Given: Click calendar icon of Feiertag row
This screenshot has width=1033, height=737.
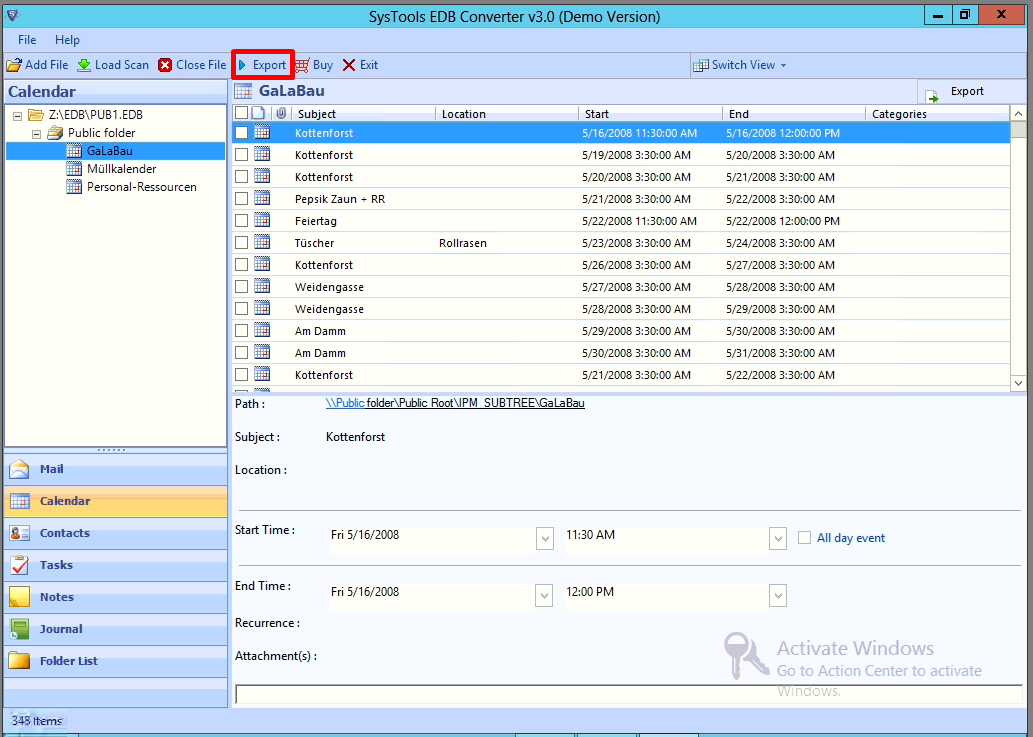Looking at the screenshot, I should (x=262, y=220).
